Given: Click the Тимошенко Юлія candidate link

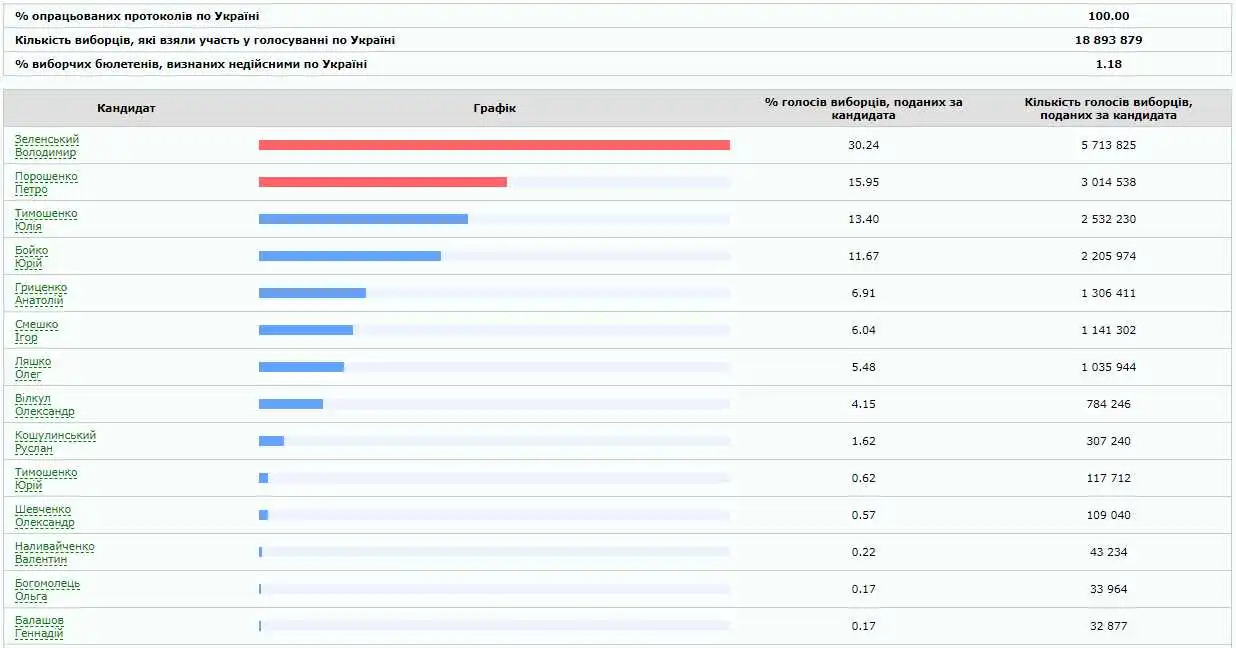Looking at the screenshot, I should 46,220.
